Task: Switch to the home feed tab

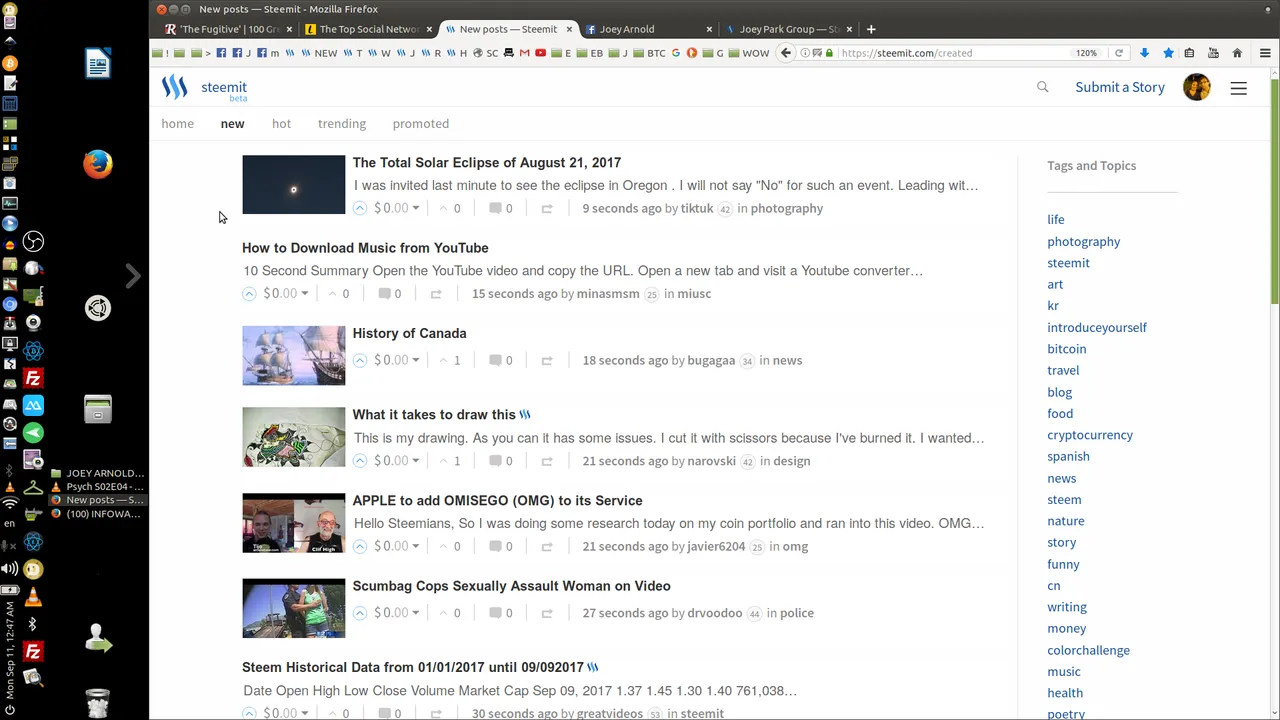Action: [x=178, y=124]
